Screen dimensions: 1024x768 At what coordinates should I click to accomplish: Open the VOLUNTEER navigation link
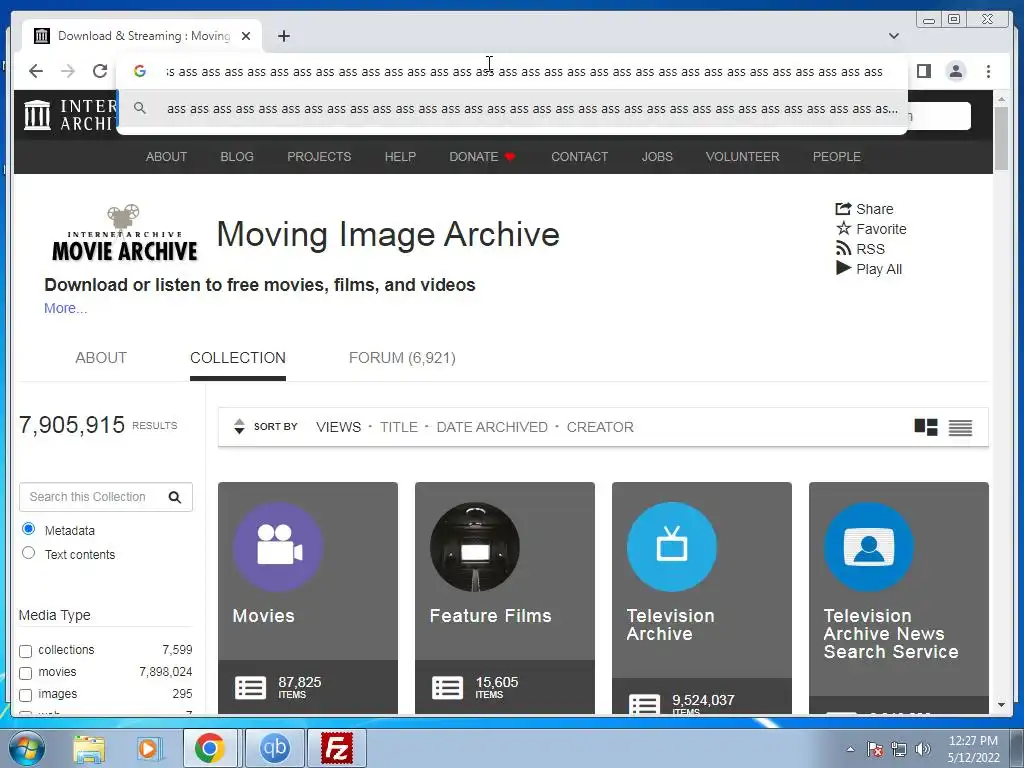coord(743,157)
